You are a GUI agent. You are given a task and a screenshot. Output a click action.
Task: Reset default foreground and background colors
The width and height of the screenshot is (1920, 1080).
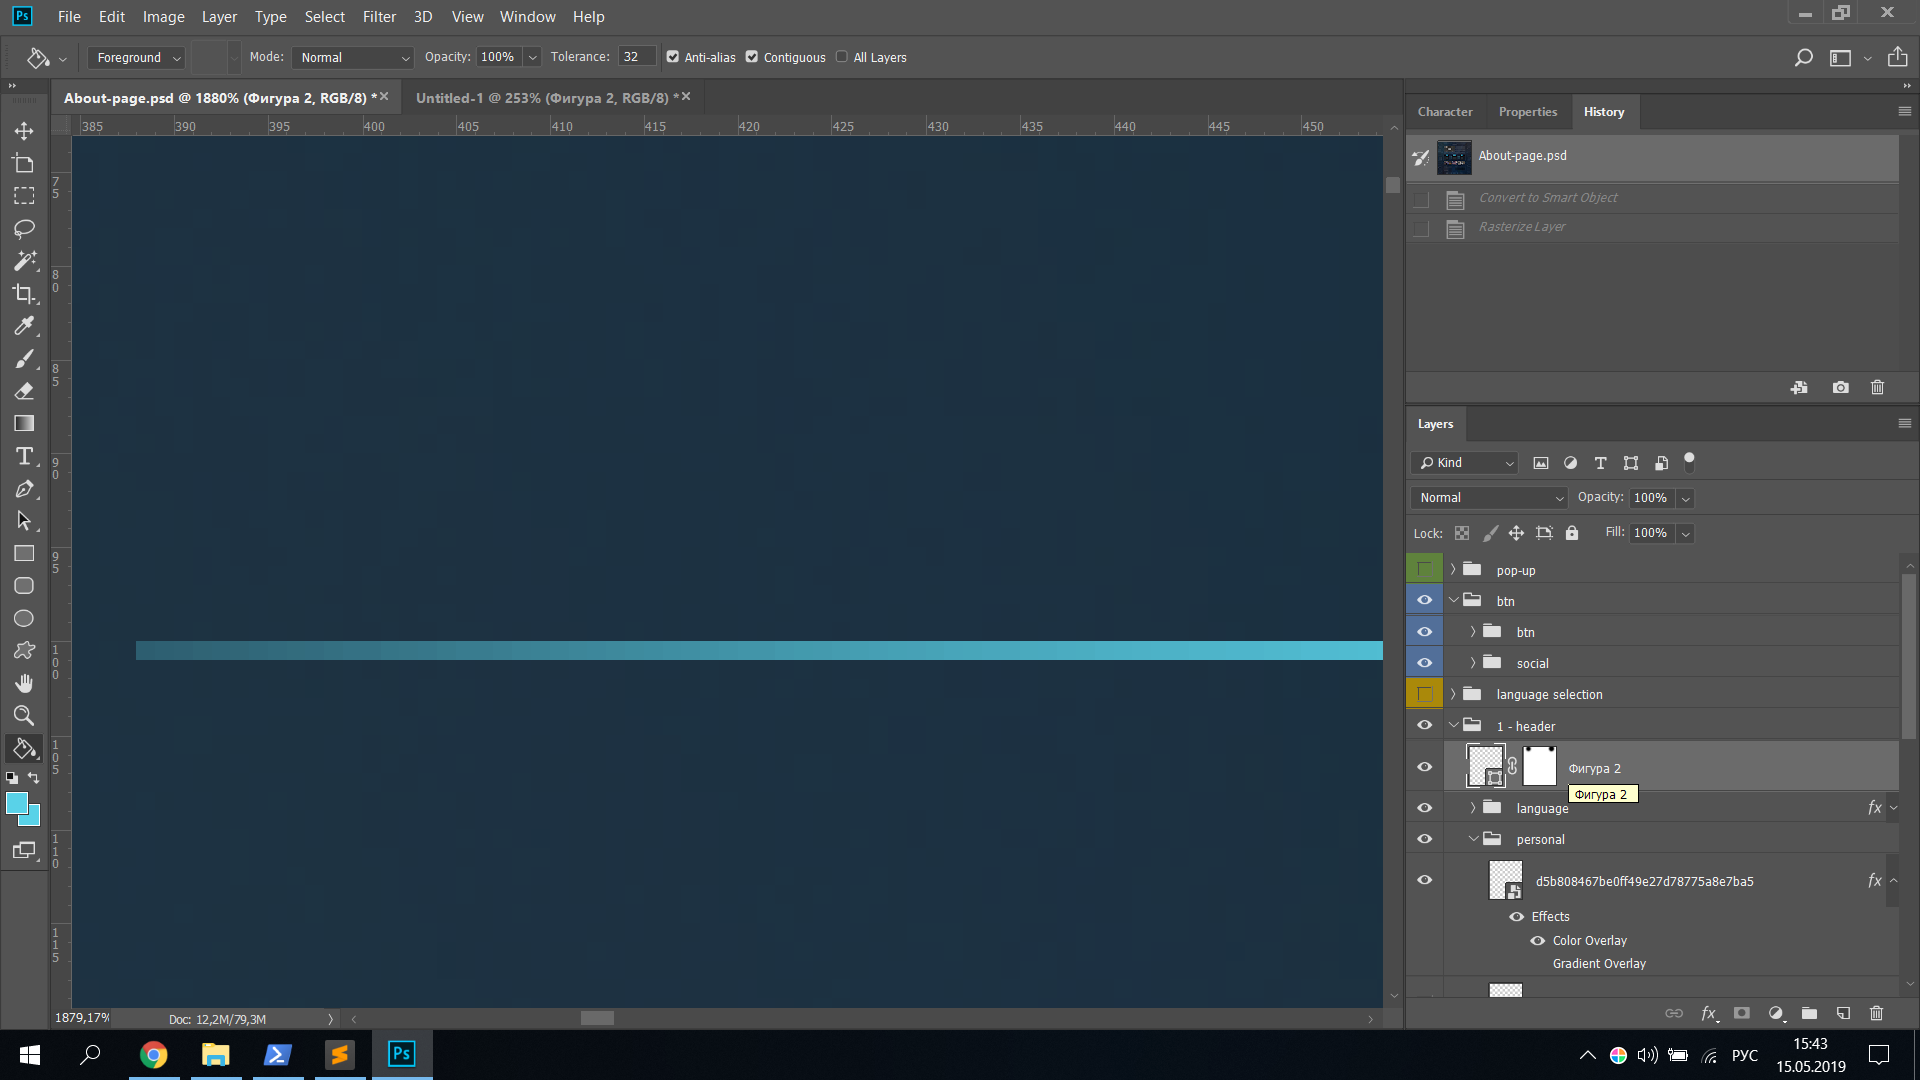12,778
